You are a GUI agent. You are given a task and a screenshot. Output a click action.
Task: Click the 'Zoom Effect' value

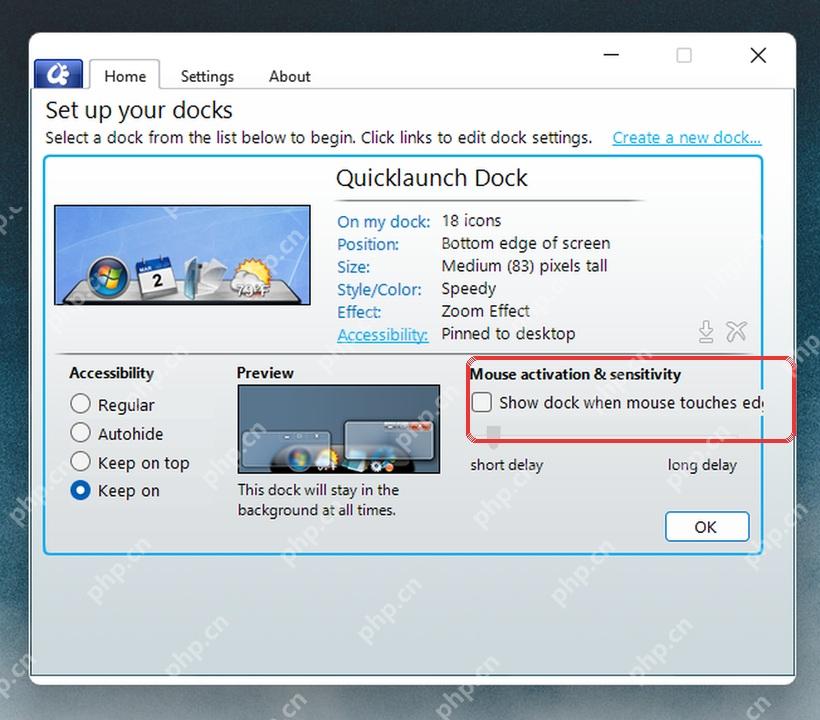pos(485,311)
